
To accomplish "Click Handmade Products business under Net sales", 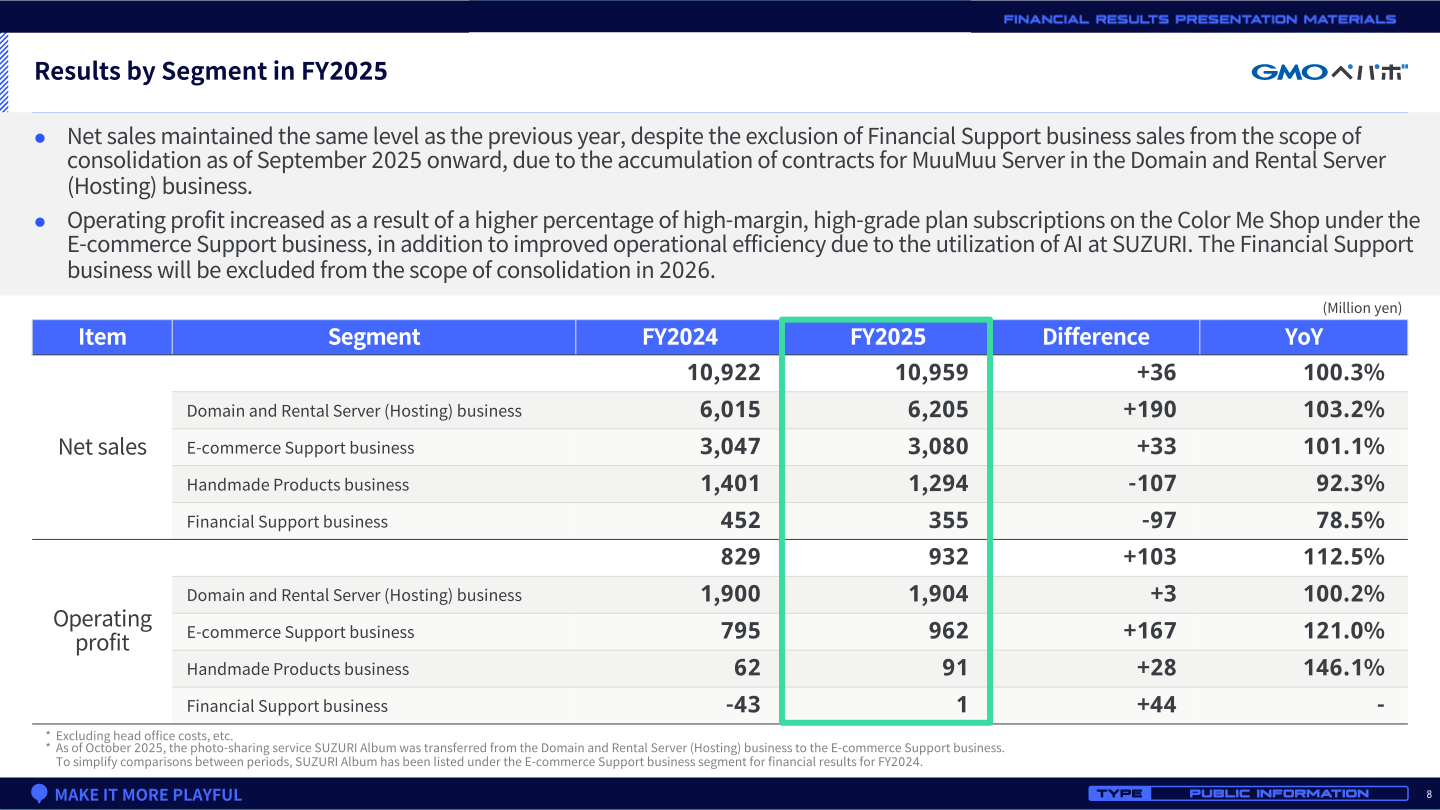I will coord(298,485).
